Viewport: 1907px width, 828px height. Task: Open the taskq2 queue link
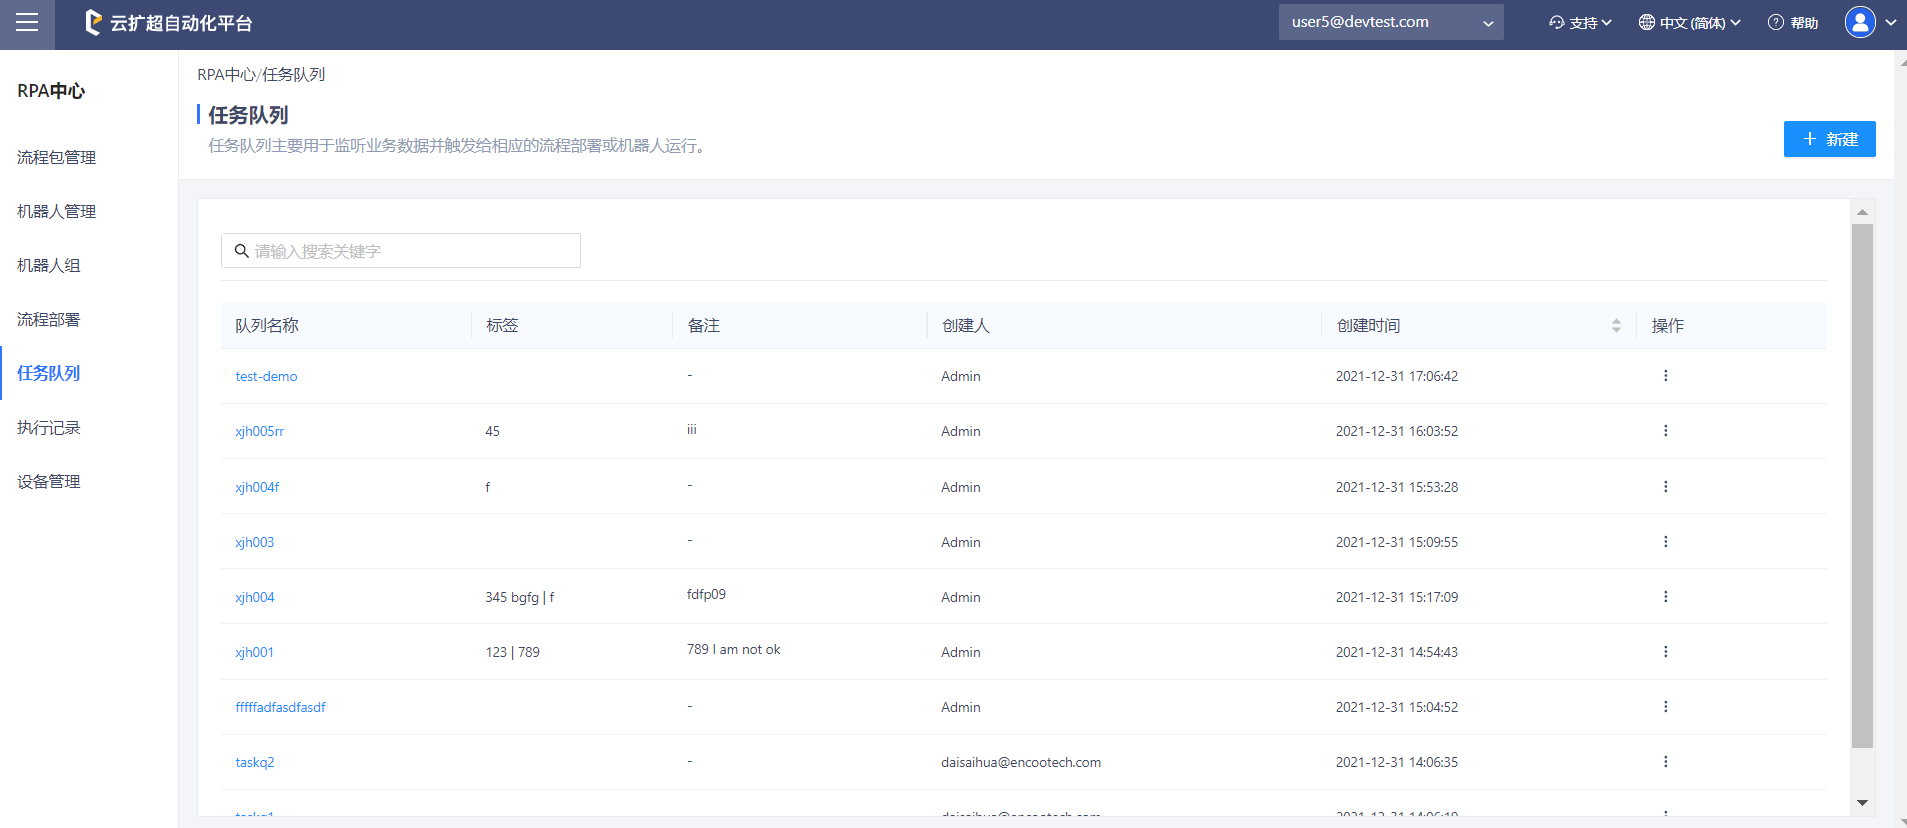pos(255,762)
